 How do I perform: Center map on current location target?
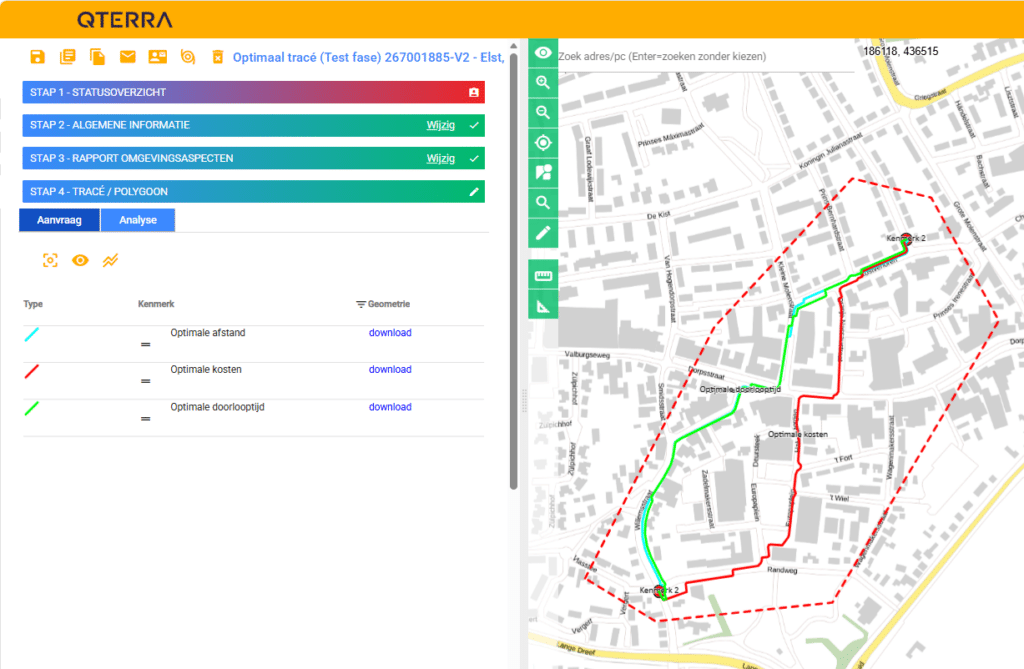tap(543, 142)
